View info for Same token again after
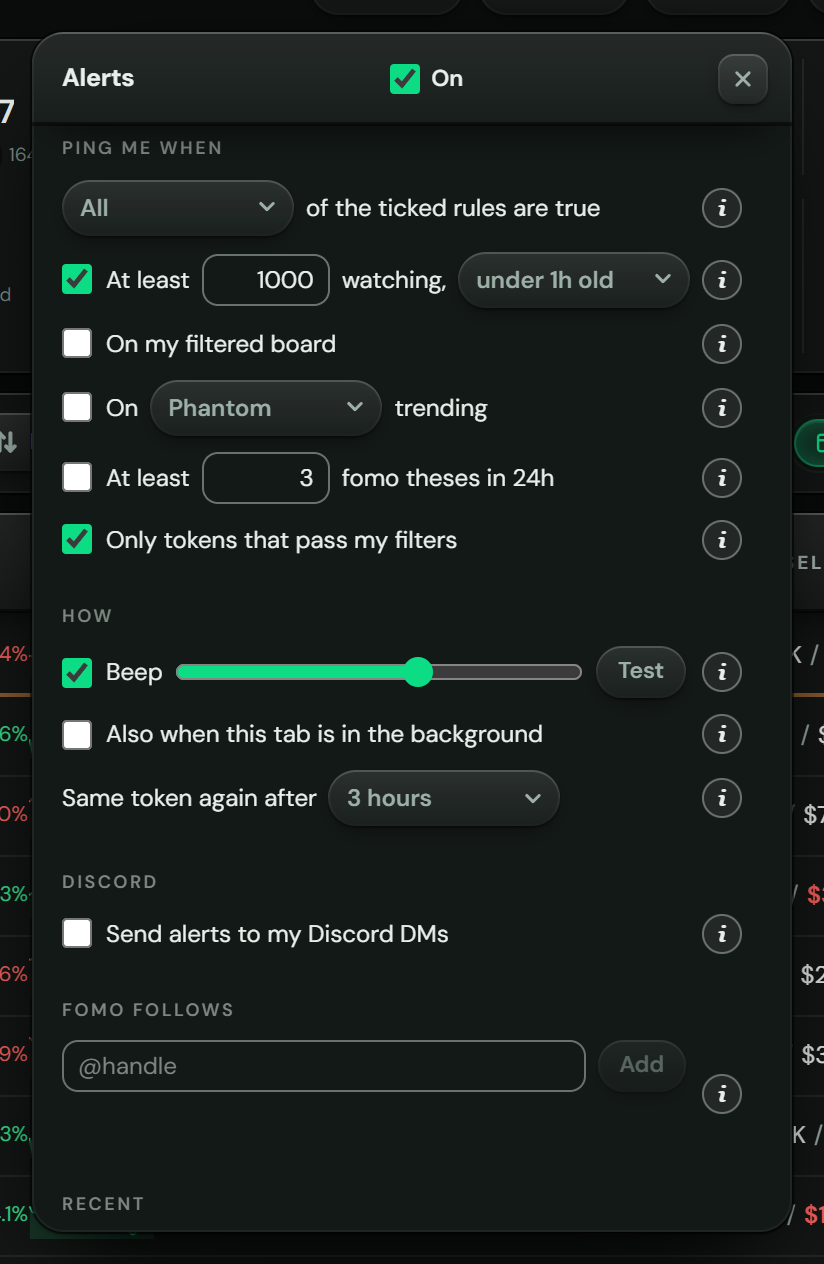Viewport: 824px width, 1264px height. point(722,798)
